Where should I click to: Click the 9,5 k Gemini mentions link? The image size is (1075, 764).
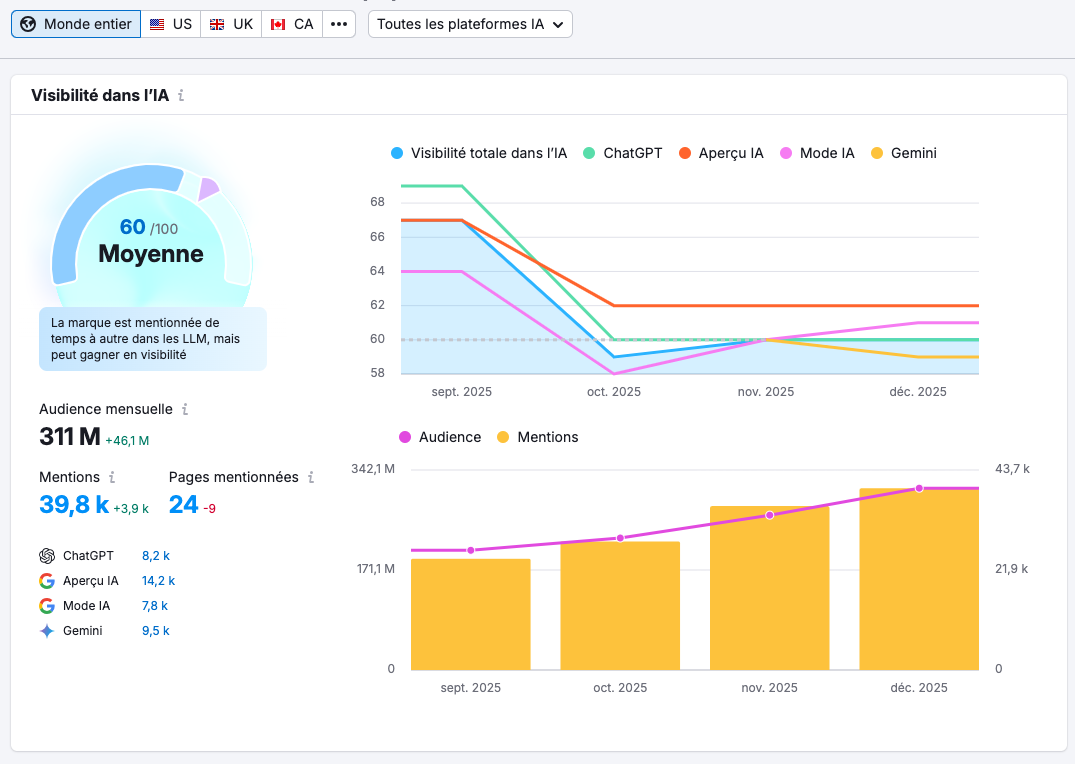(155, 630)
